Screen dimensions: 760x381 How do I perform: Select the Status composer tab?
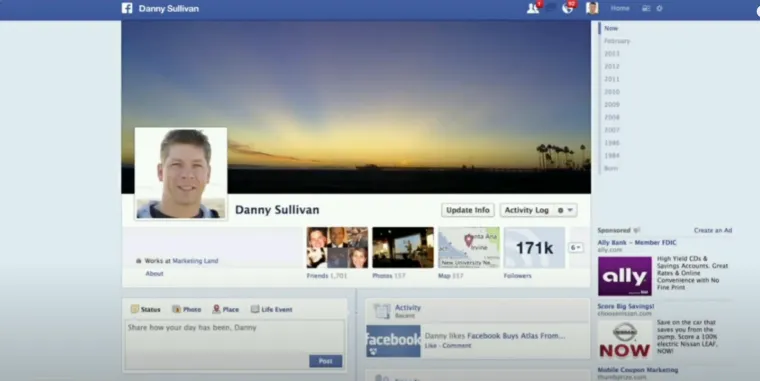(146, 309)
